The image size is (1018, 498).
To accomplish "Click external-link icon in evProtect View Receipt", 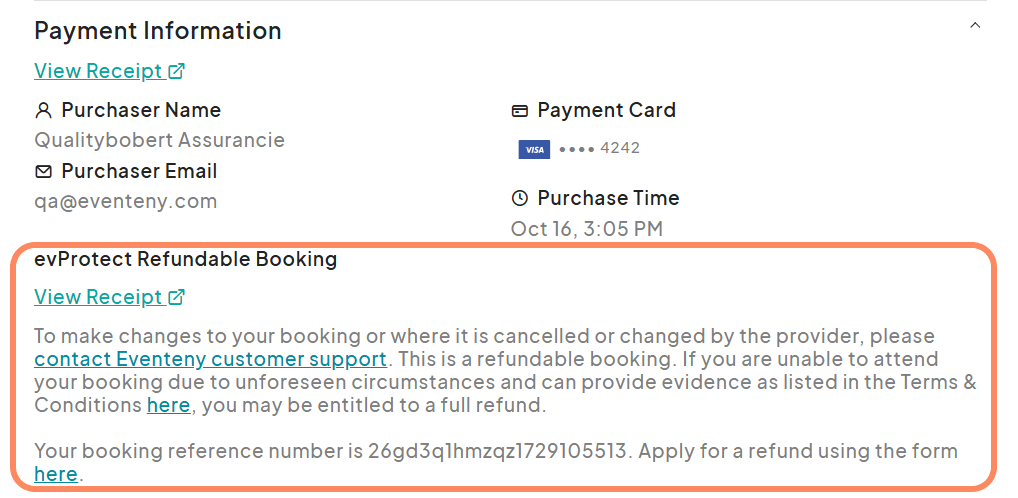I will click(x=177, y=297).
